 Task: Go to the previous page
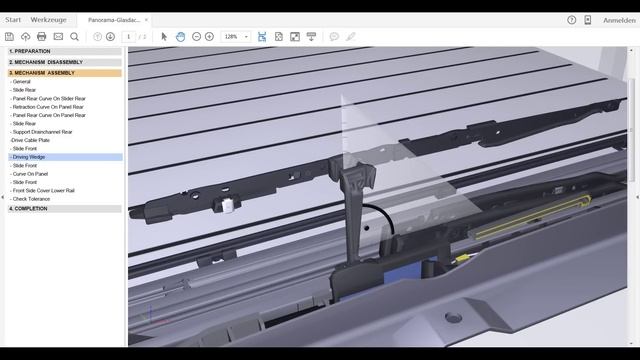97,37
